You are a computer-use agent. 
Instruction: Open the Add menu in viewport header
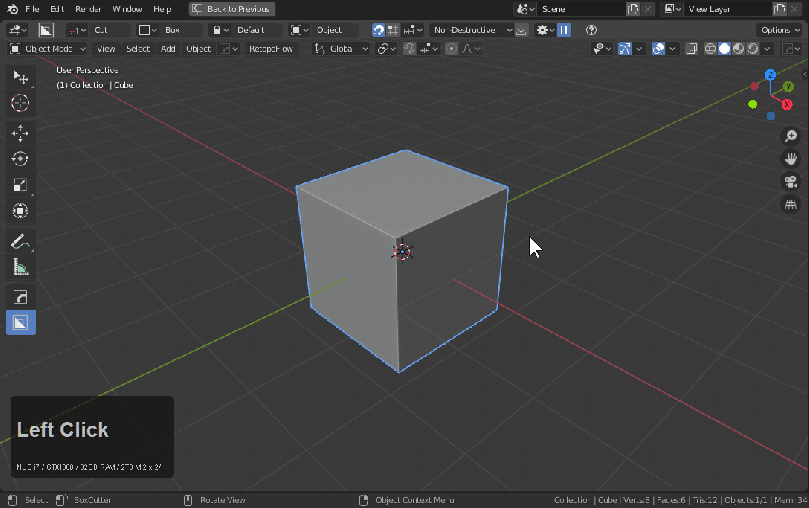pyautogui.click(x=168, y=48)
